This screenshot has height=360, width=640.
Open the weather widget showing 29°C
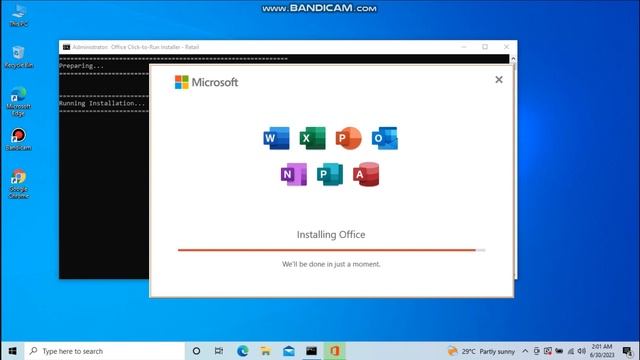(x=481, y=351)
